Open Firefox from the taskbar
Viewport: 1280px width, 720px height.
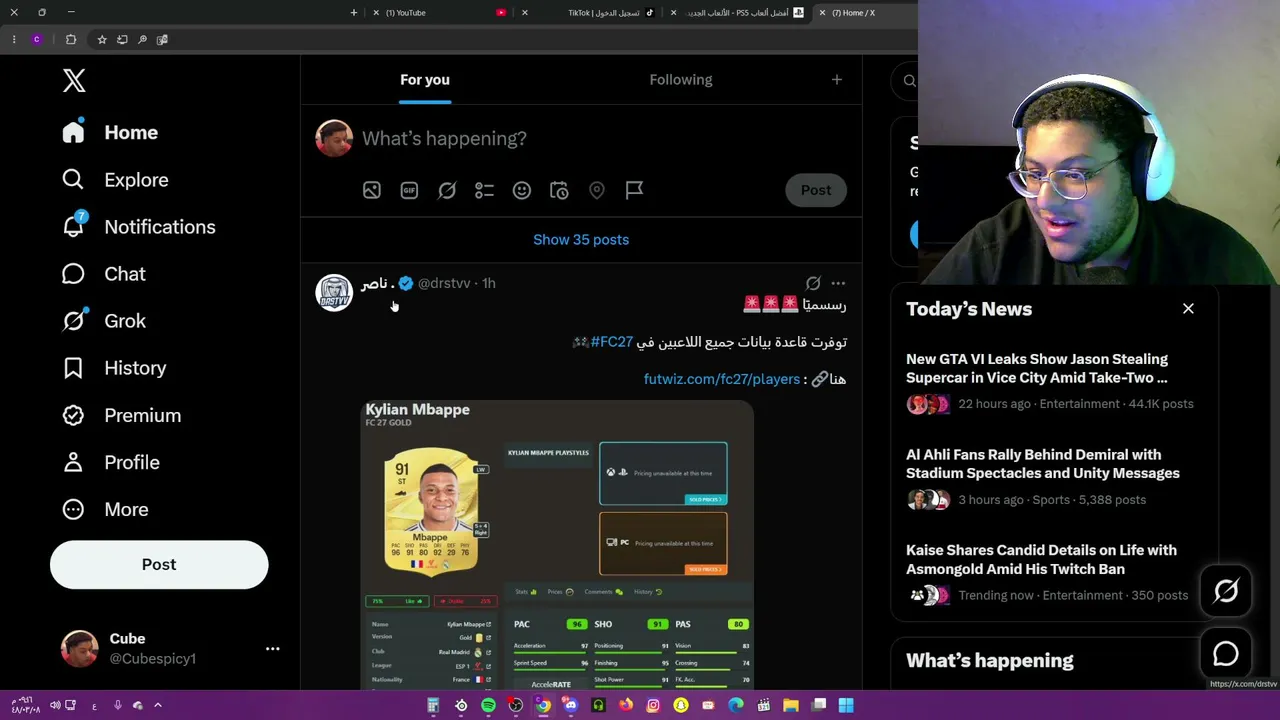pyautogui.click(x=626, y=706)
